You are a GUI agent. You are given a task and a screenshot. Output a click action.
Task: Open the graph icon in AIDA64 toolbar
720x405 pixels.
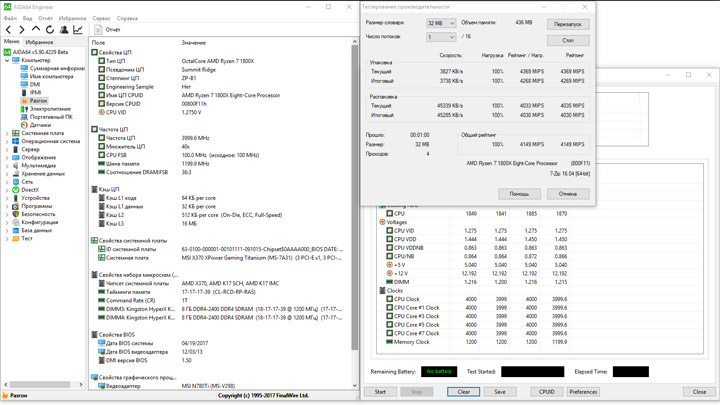coord(78,30)
